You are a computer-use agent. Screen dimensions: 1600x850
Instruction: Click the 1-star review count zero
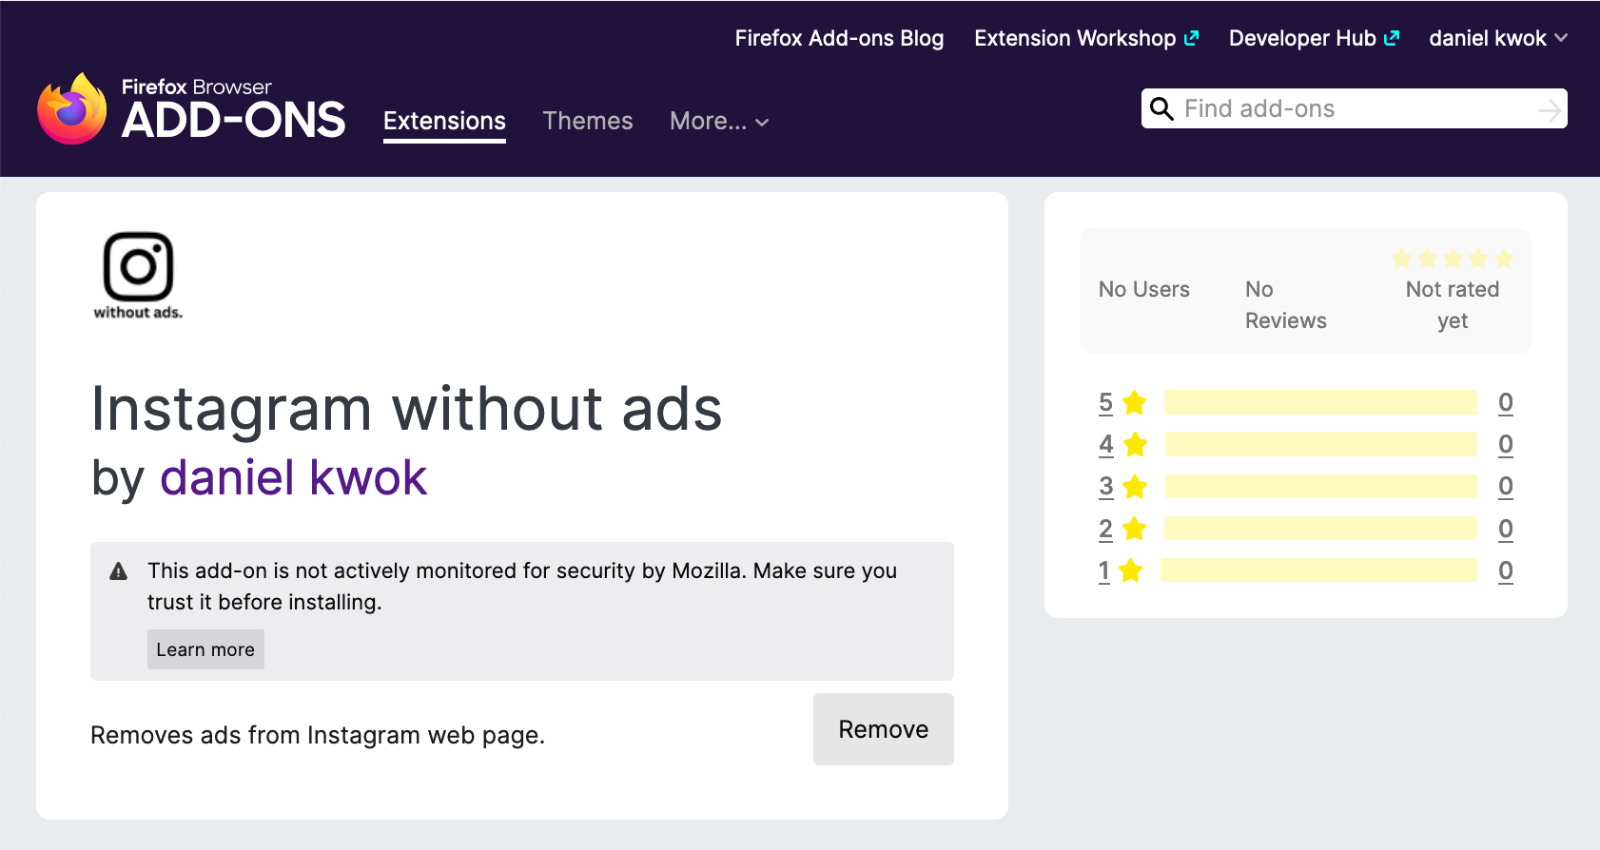(1505, 570)
